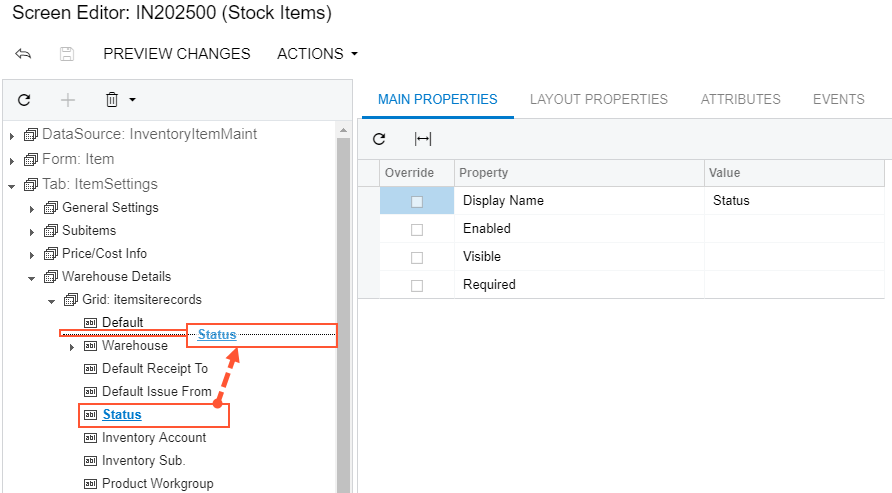
Task: Refresh the properties grid
Action: tap(379, 139)
